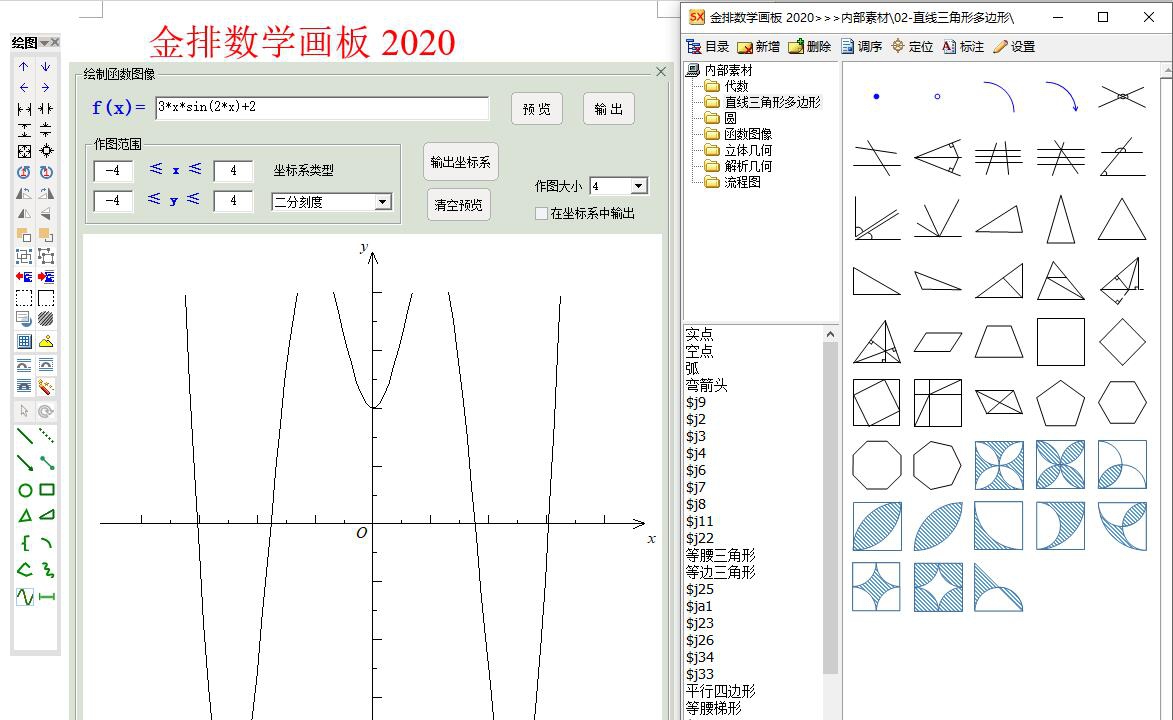Viewport: 1173px width, 720px height.
Task: Click the 输出坐标系 button
Action: 459,161
